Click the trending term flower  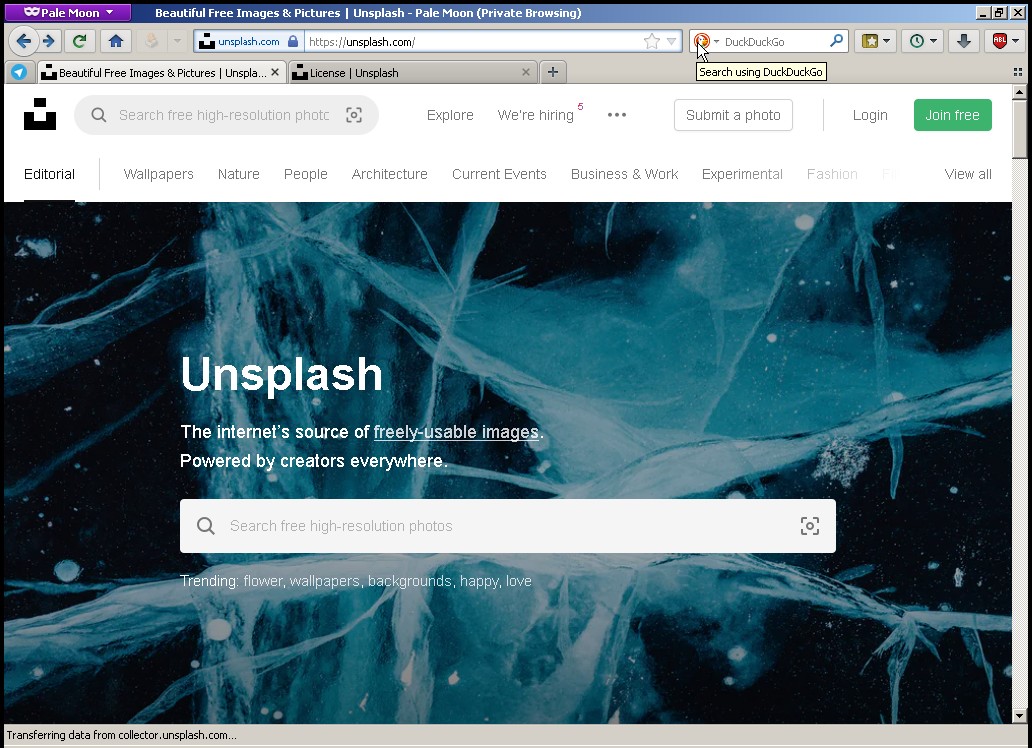click(263, 581)
